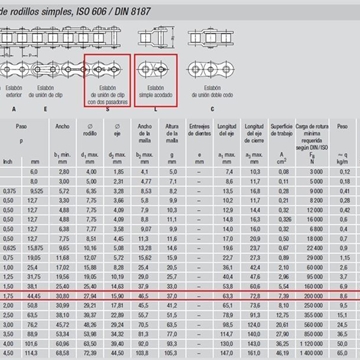Click the roller diameter value '72,39'
360x360 pixels.
pos(90,353)
